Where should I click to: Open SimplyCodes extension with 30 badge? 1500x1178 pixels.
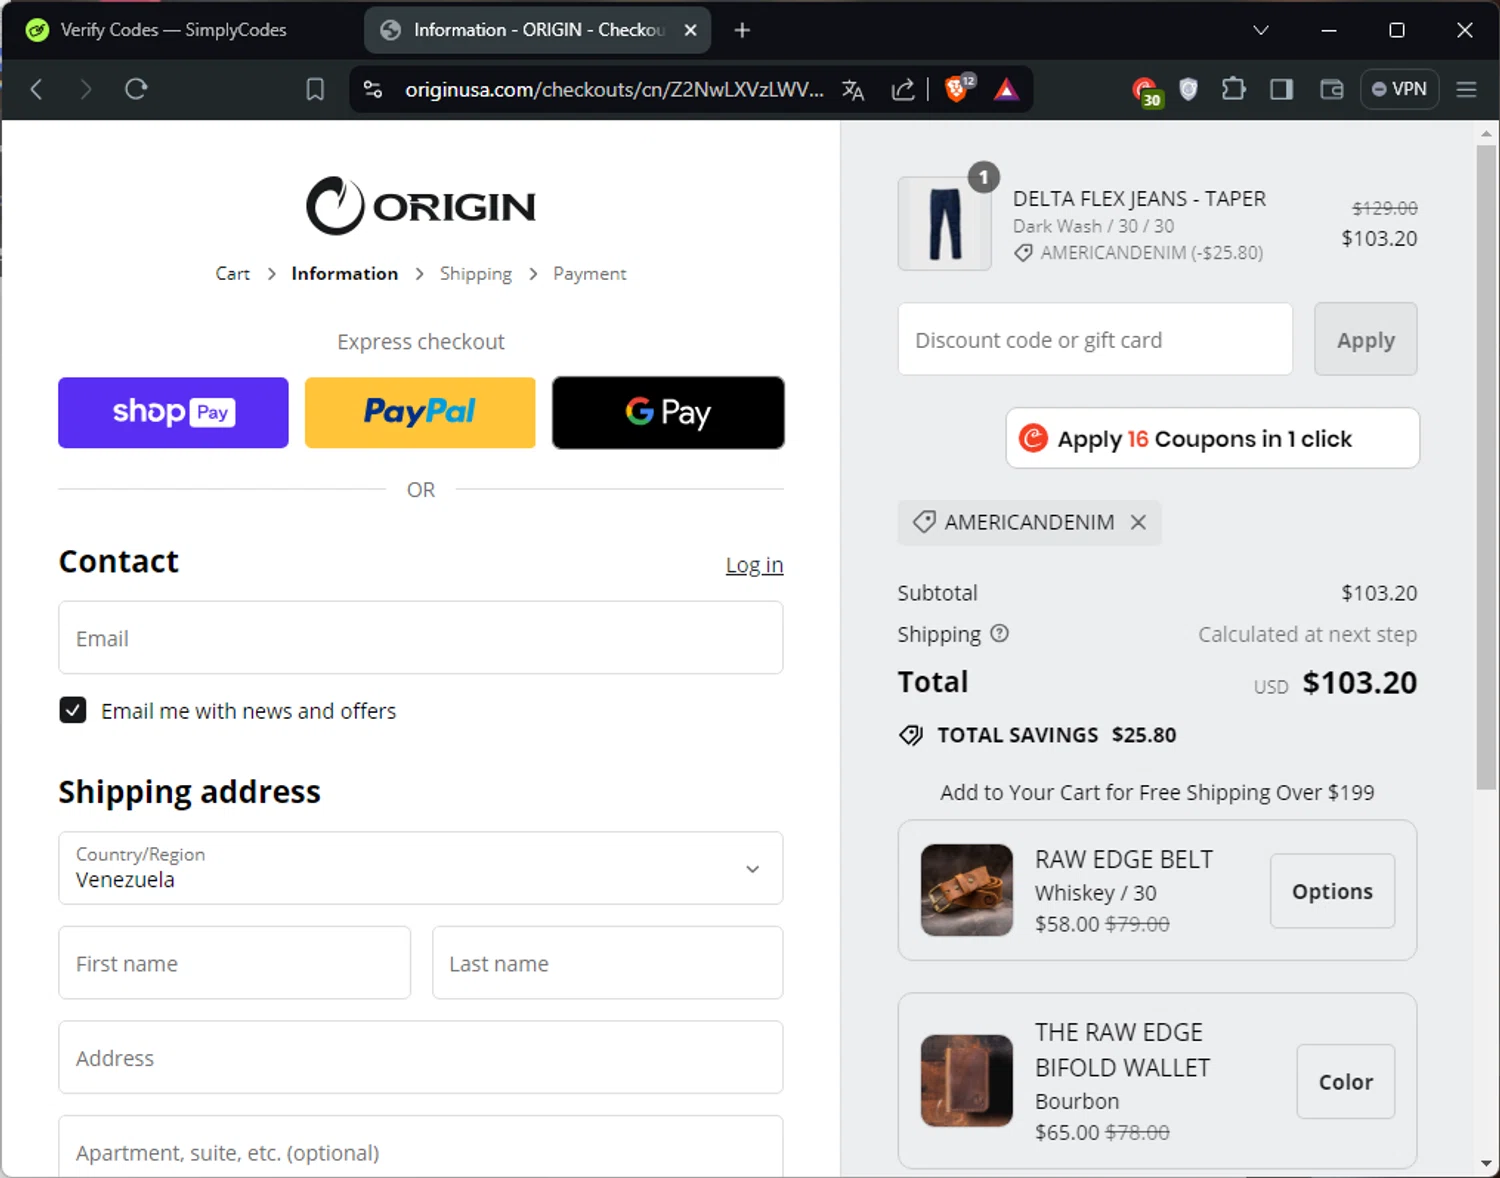(1145, 91)
